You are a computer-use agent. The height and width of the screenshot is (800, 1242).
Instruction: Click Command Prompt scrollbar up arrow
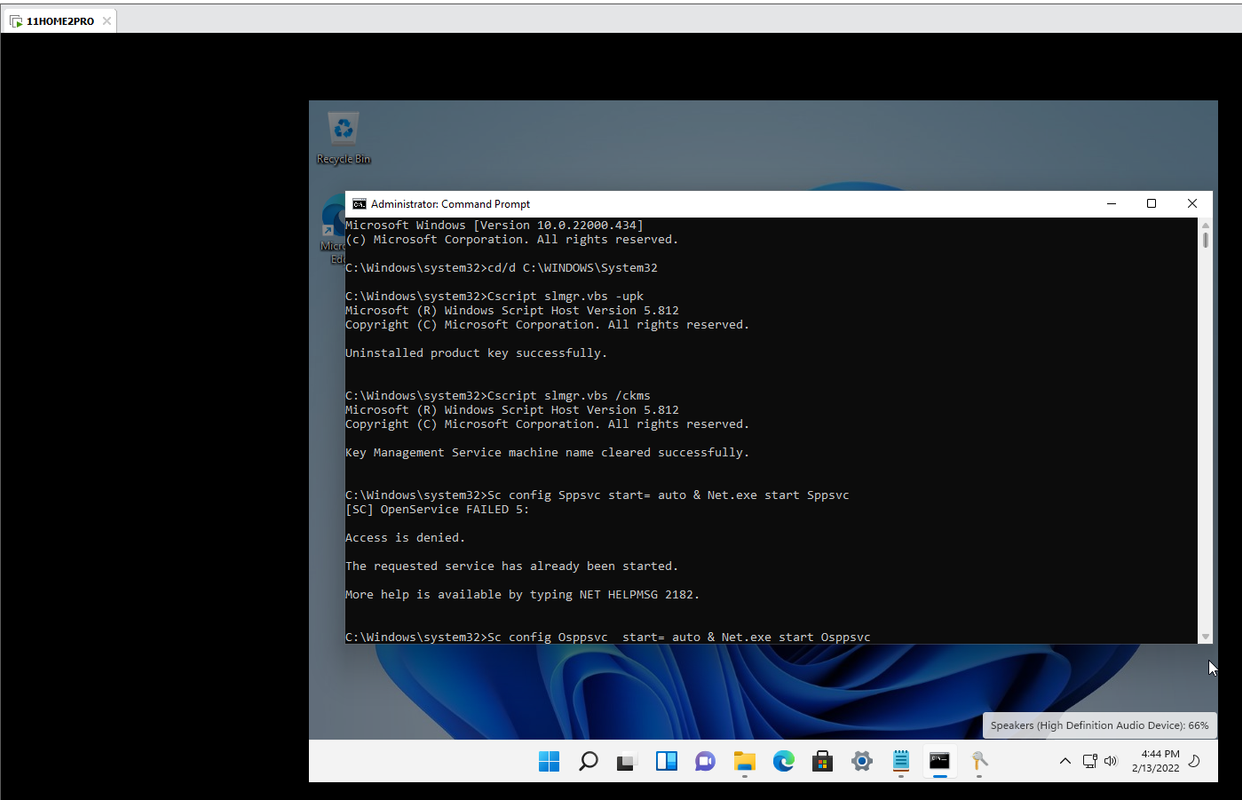1205,225
